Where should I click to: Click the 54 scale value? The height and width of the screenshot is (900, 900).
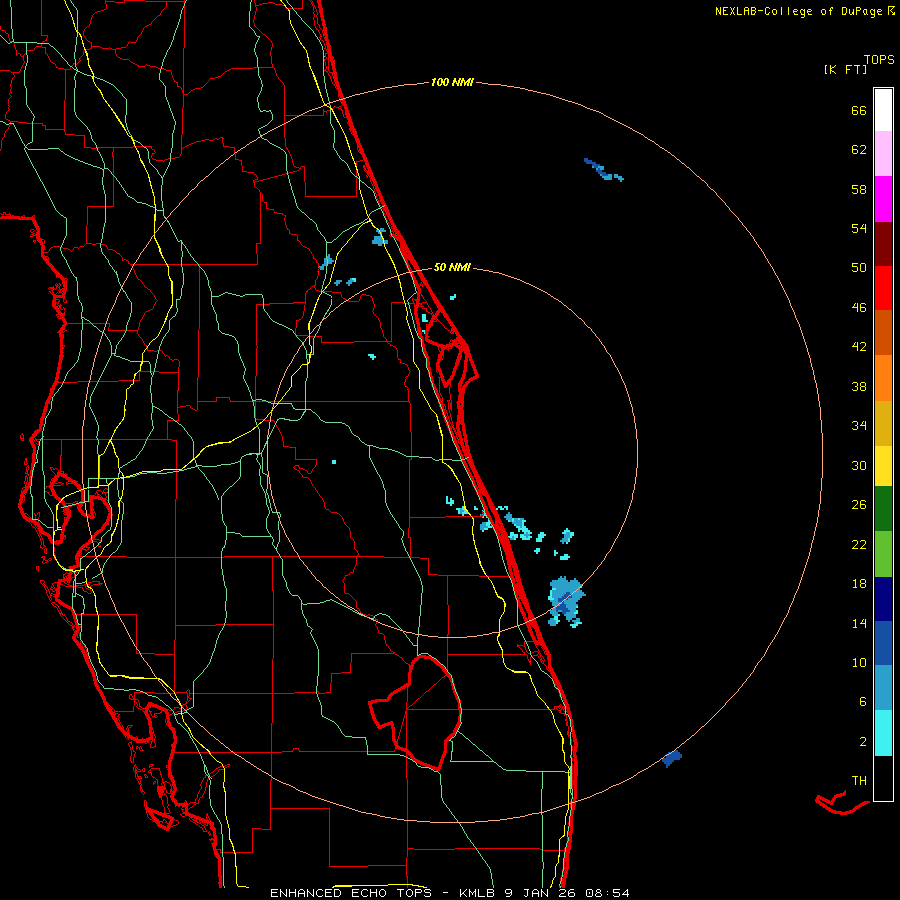tap(859, 228)
